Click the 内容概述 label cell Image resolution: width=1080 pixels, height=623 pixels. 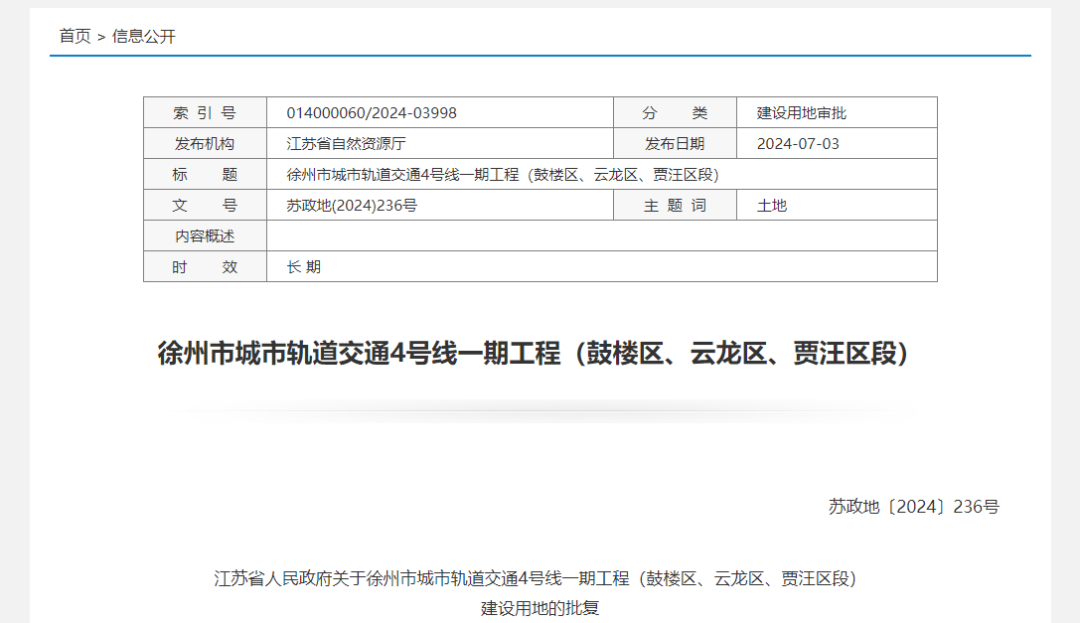(205, 236)
